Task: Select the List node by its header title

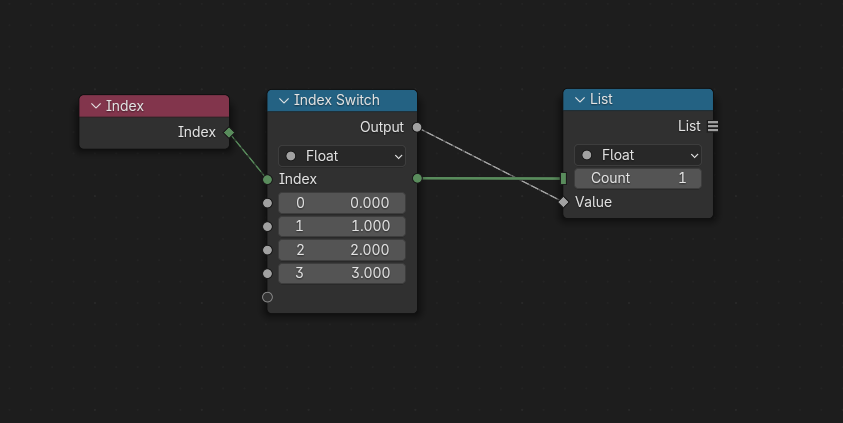Action: click(601, 99)
